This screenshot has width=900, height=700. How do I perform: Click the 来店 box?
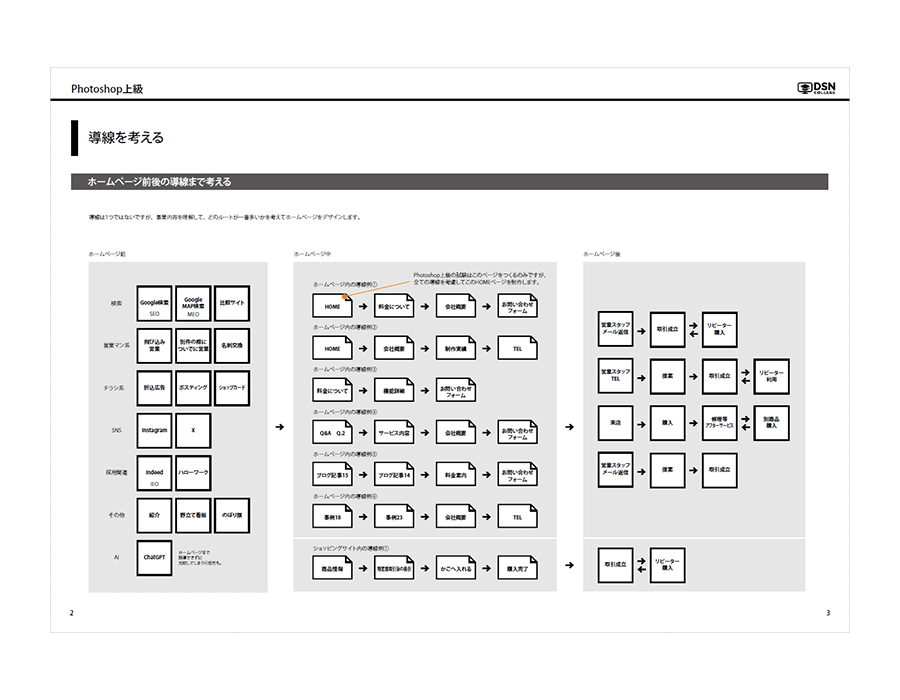tap(616, 424)
